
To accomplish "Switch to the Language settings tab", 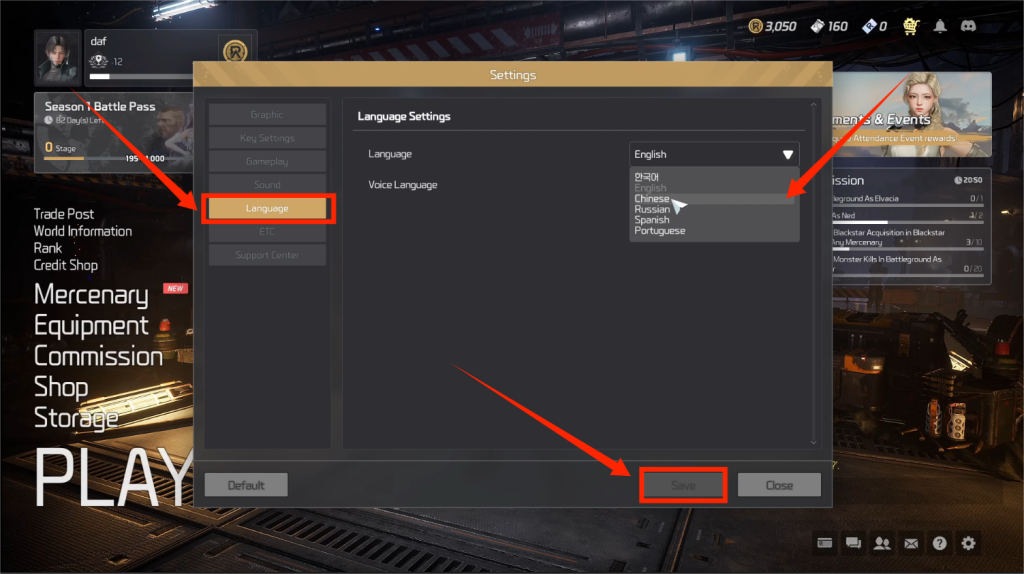I will click(267, 208).
